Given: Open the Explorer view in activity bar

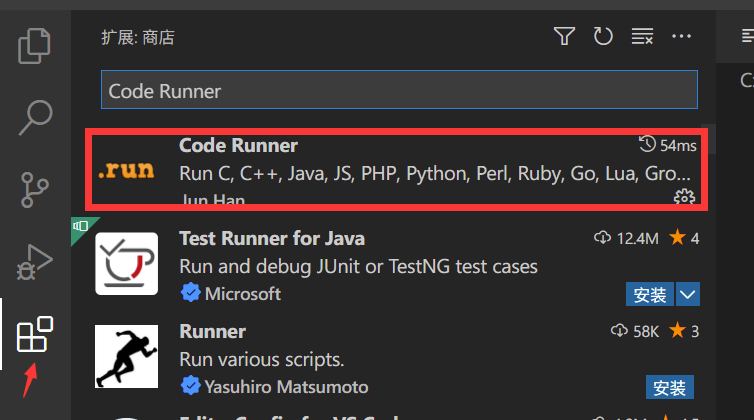Looking at the screenshot, I should (x=35, y=46).
